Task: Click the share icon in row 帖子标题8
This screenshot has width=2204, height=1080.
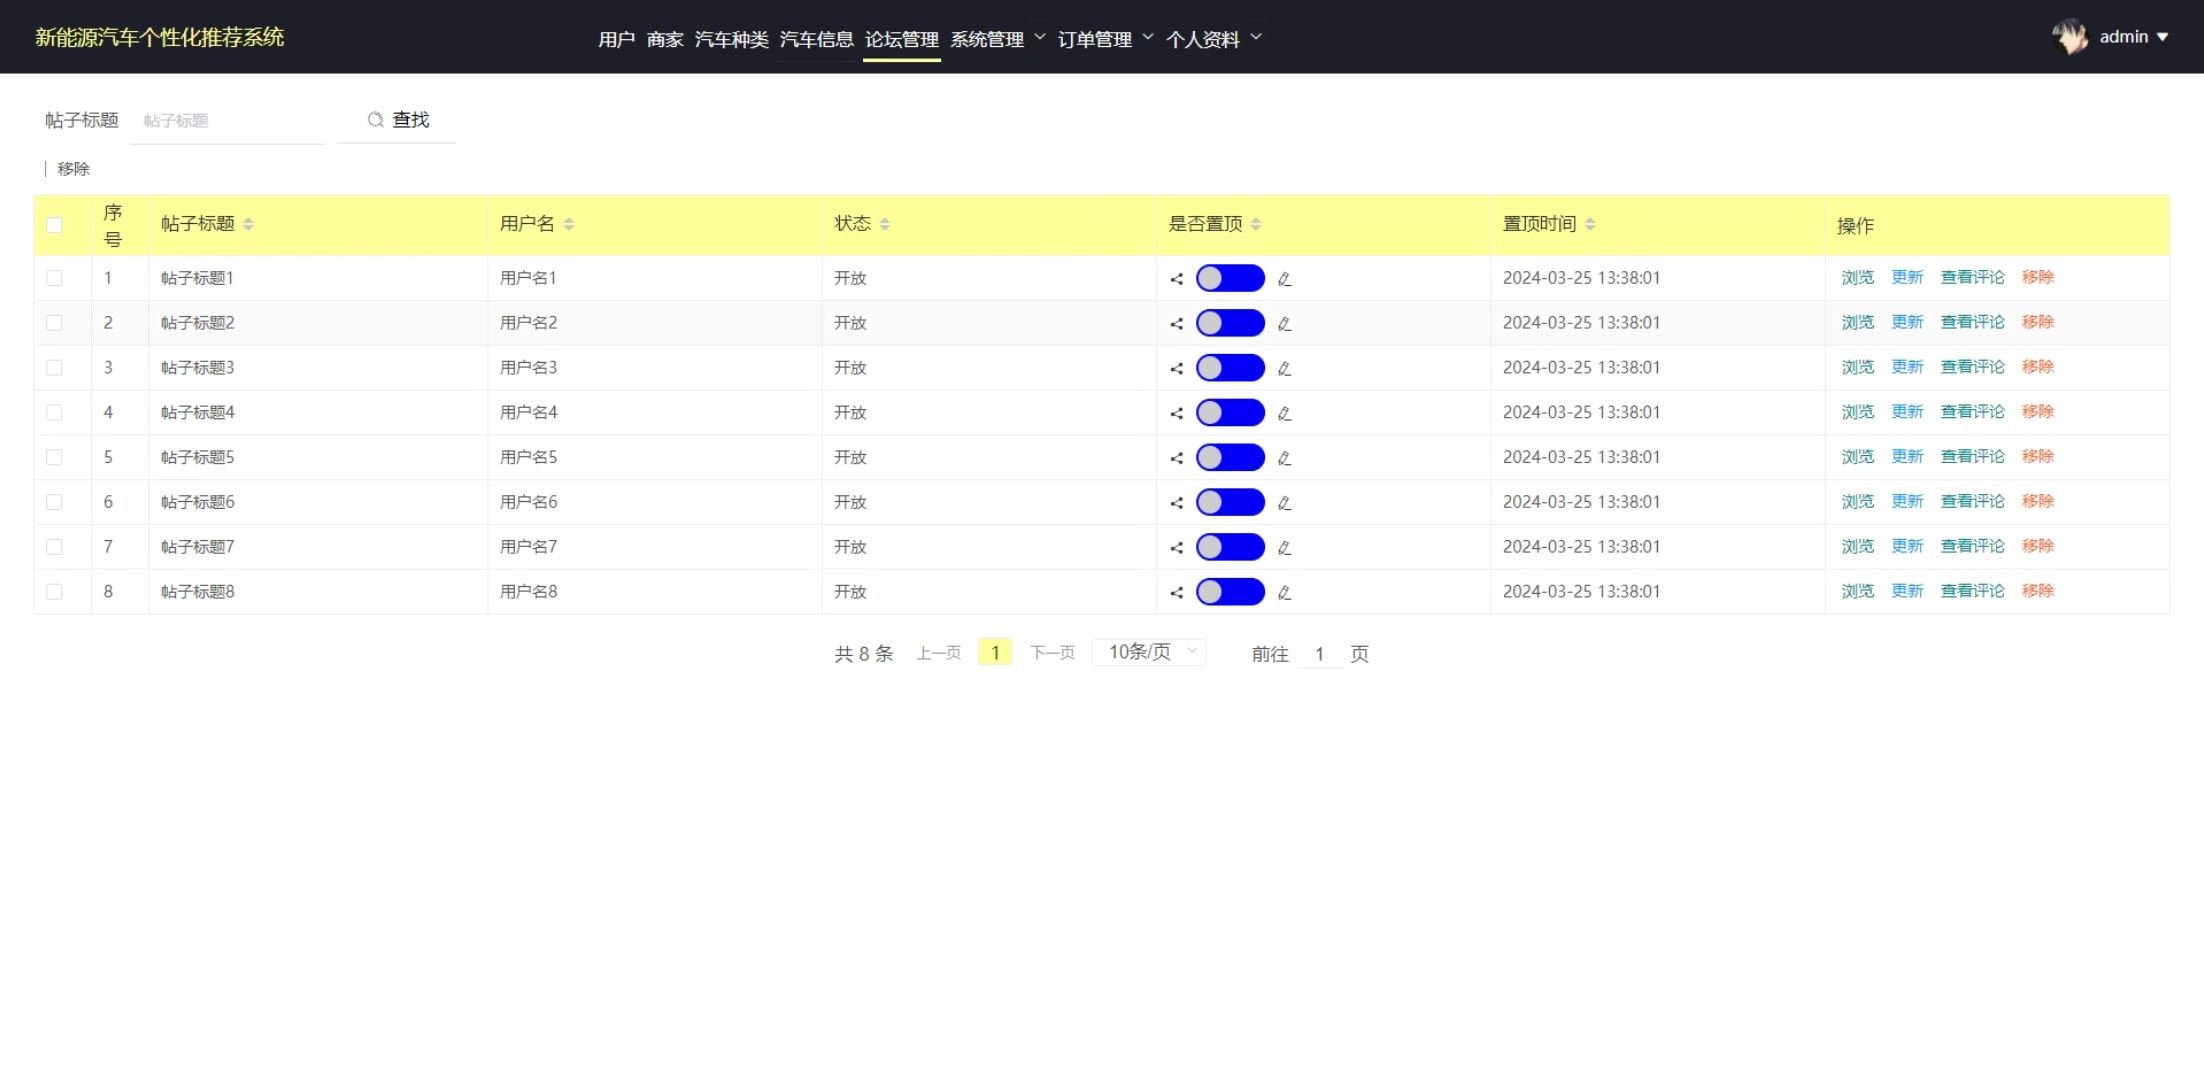Action: (x=1177, y=593)
